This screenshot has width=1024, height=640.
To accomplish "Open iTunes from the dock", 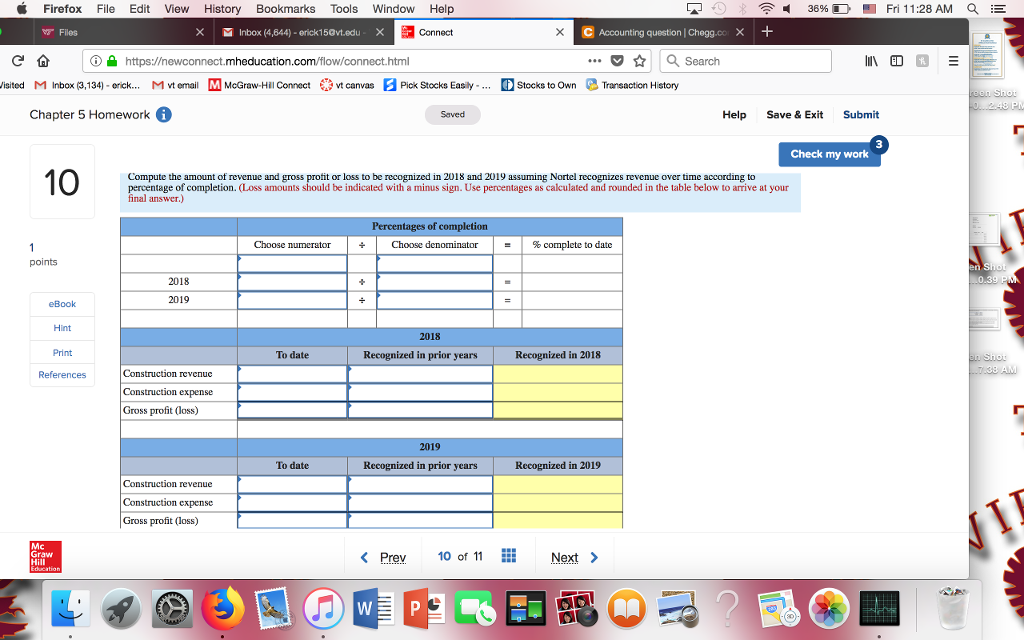I will tap(323, 609).
